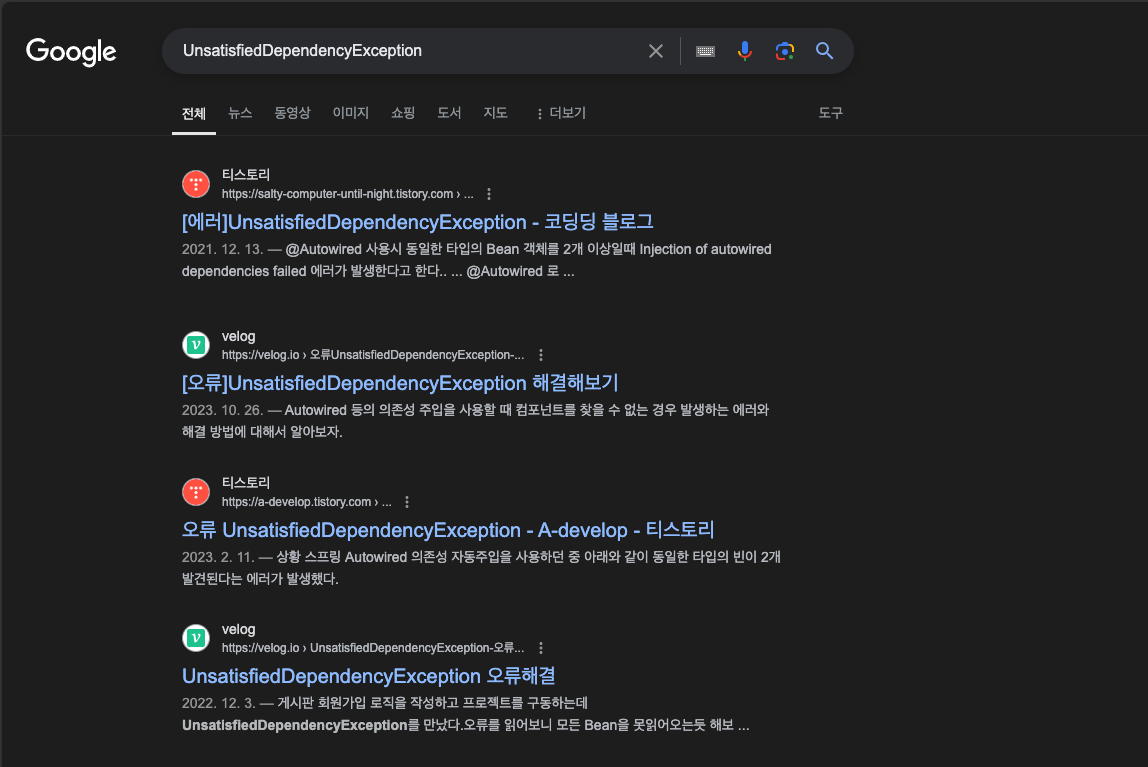Switch to the 동영상 tab

pos(292,113)
